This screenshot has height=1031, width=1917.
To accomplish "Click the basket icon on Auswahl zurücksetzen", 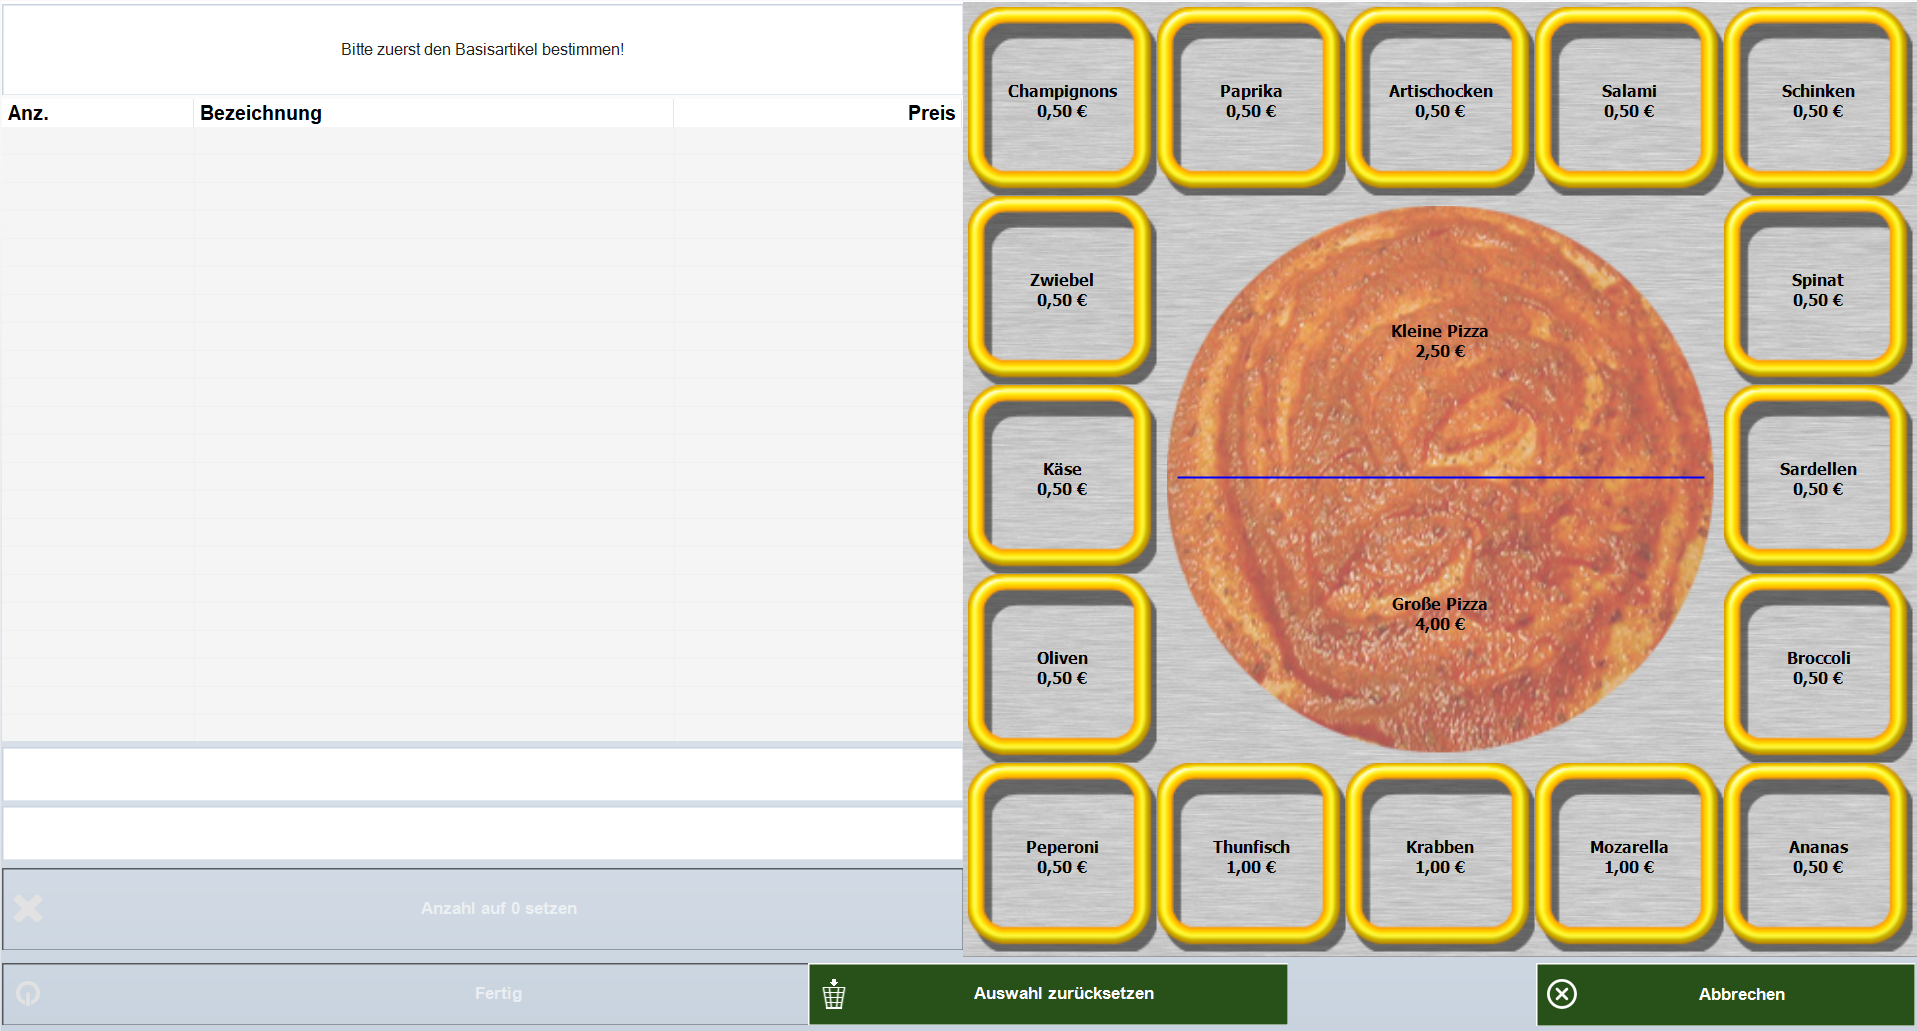I will click(834, 994).
